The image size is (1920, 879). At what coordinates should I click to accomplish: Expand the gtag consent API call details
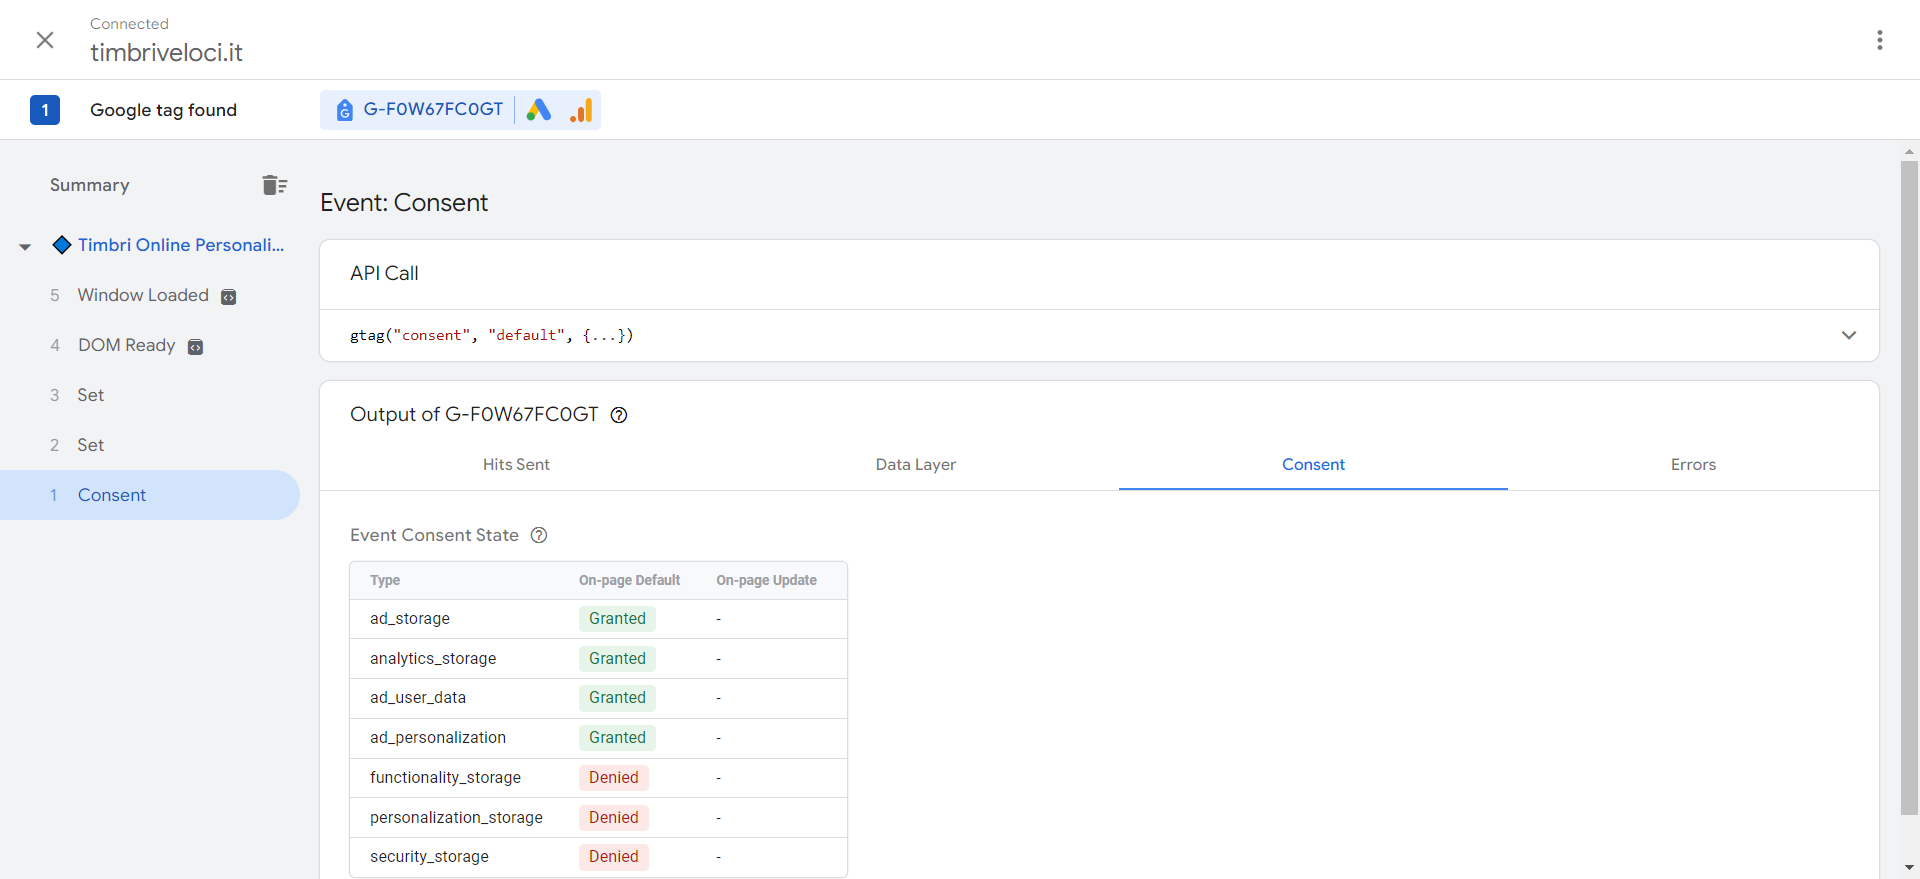pyautogui.click(x=1848, y=335)
